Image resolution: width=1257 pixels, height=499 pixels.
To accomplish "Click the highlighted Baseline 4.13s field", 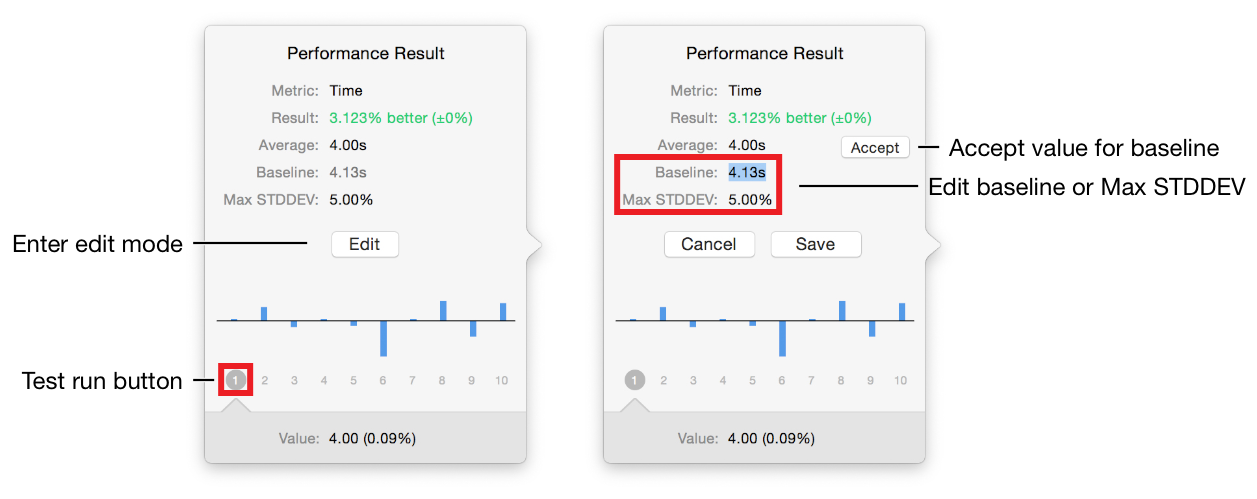I will pyautogui.click(x=747, y=172).
